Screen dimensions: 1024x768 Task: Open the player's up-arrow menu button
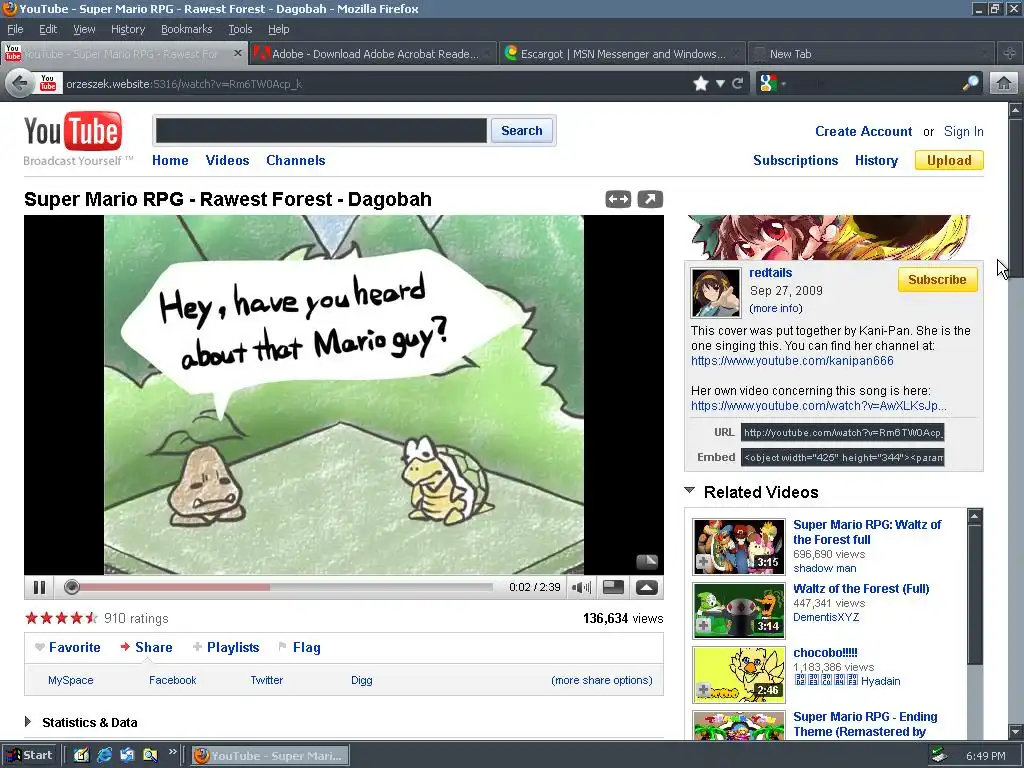pos(647,587)
